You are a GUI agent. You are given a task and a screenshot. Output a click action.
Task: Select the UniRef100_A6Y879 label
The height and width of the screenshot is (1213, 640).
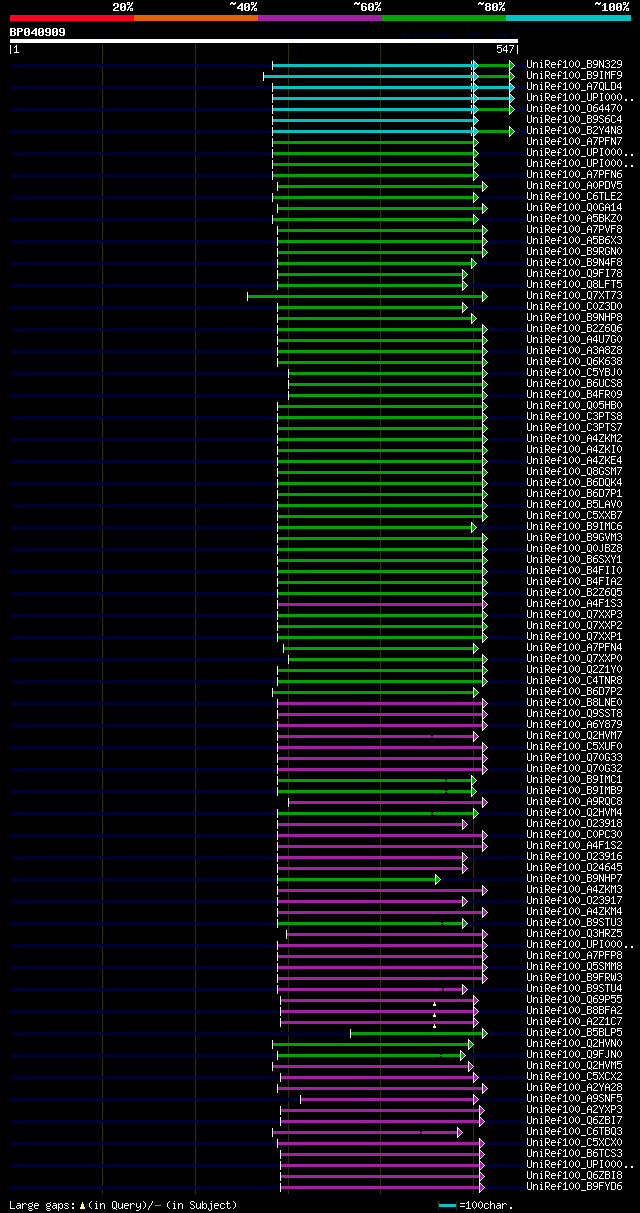574,725
